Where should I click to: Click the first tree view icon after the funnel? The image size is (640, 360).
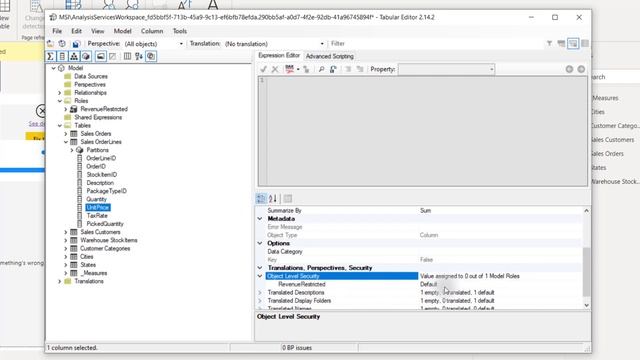(561, 43)
